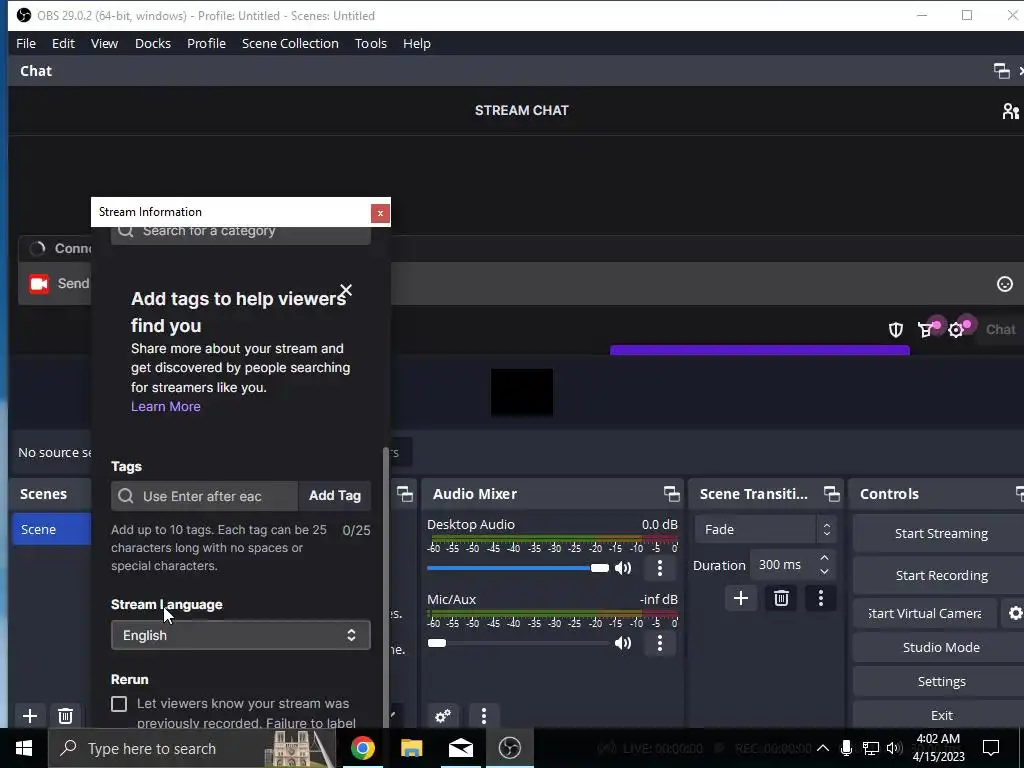Add a new scene with plus icon
This screenshot has width=1024, height=768.
click(x=29, y=716)
